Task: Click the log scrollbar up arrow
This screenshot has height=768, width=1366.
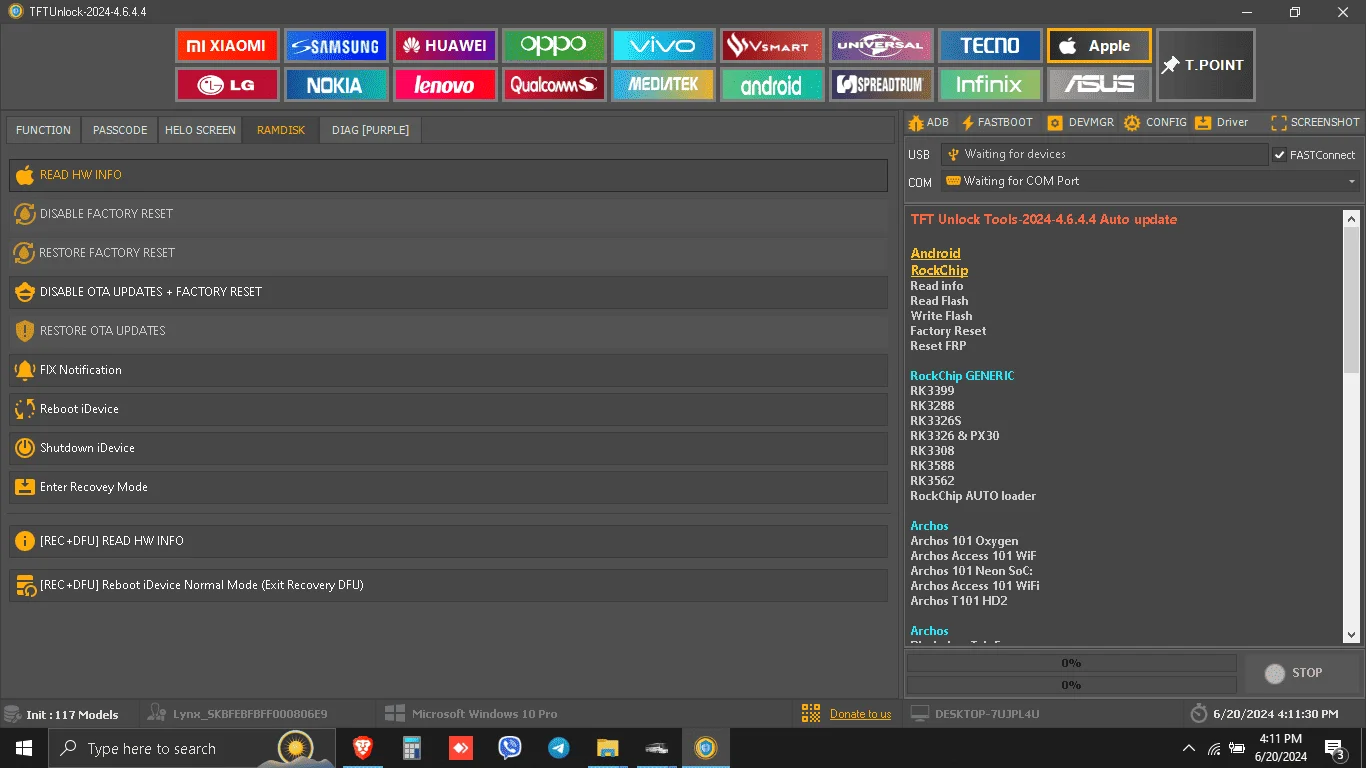Action: point(1351,218)
